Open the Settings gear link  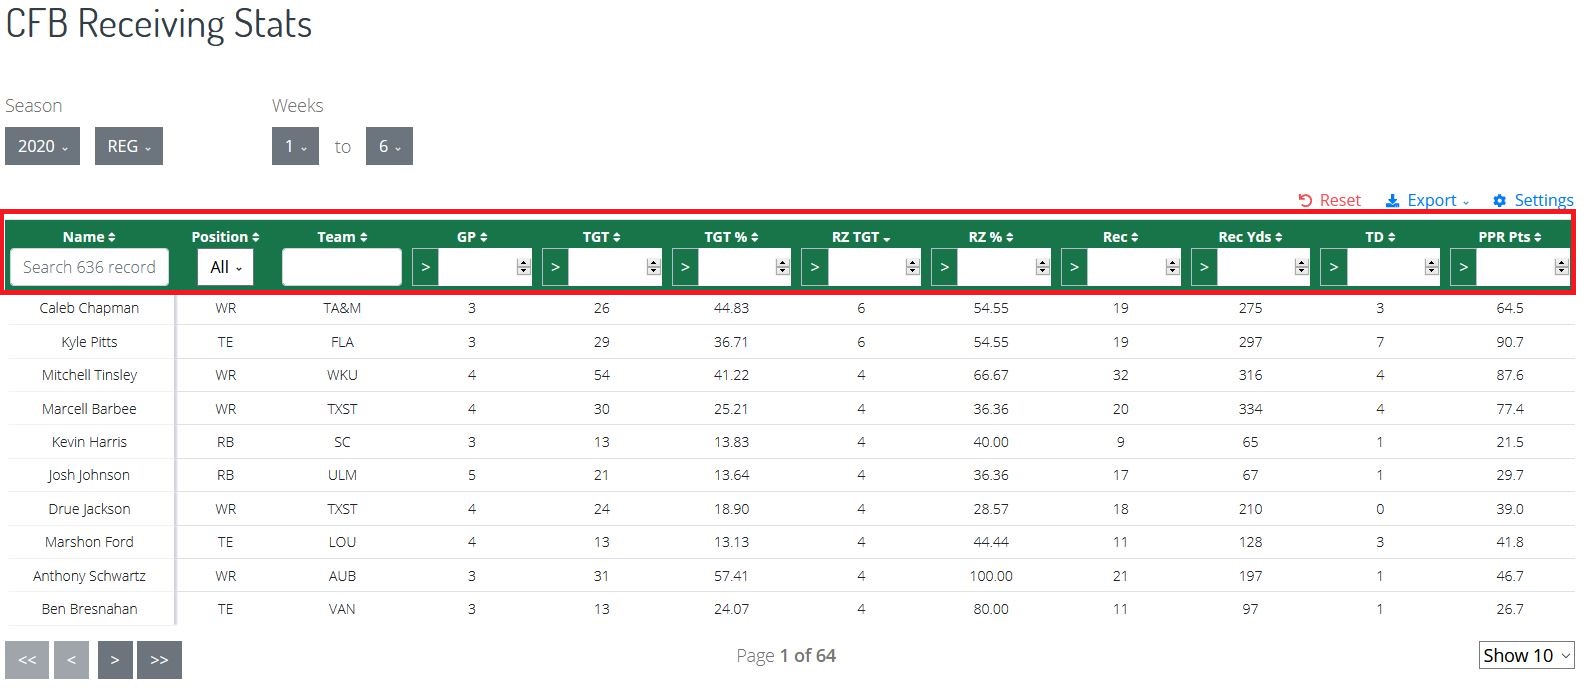pyautogui.click(x=1533, y=200)
